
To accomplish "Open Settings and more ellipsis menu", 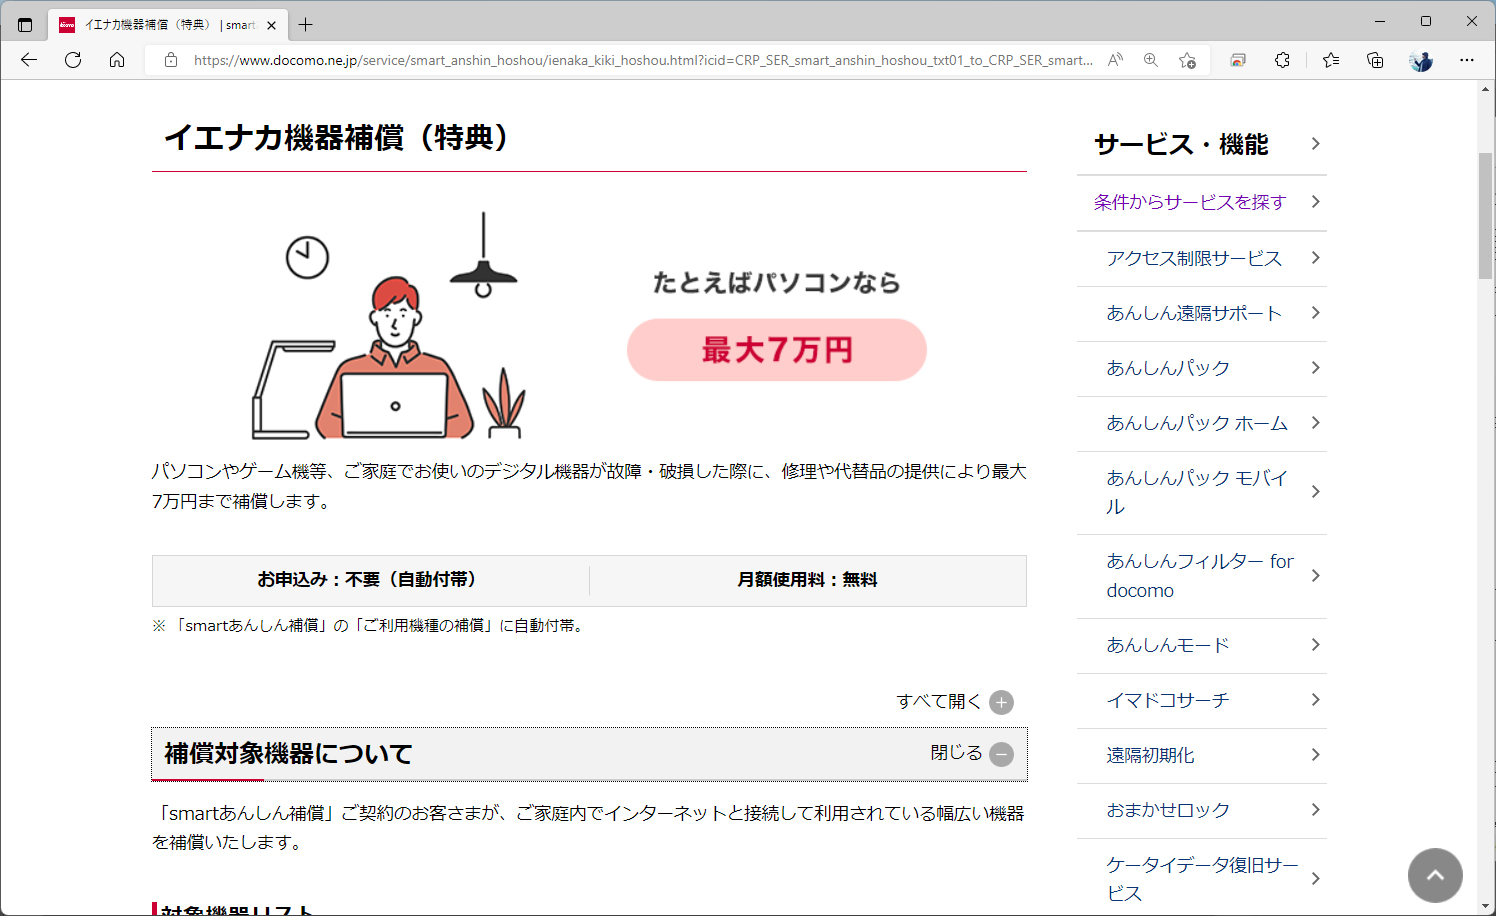I will (x=1467, y=60).
